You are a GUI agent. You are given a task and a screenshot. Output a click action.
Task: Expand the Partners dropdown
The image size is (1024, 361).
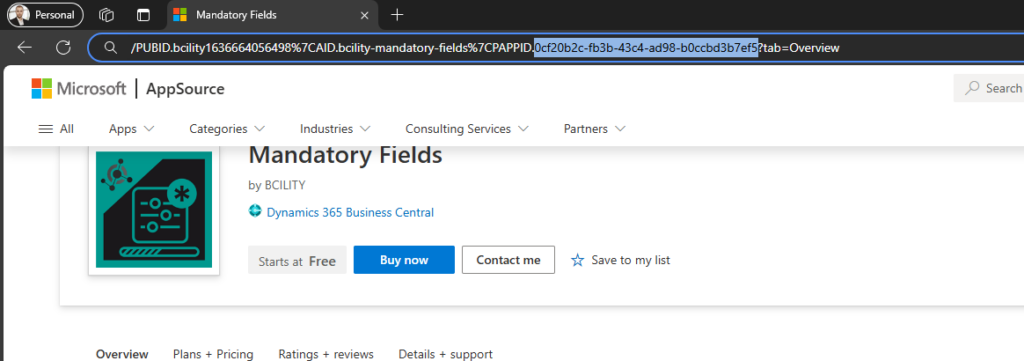[x=594, y=129]
